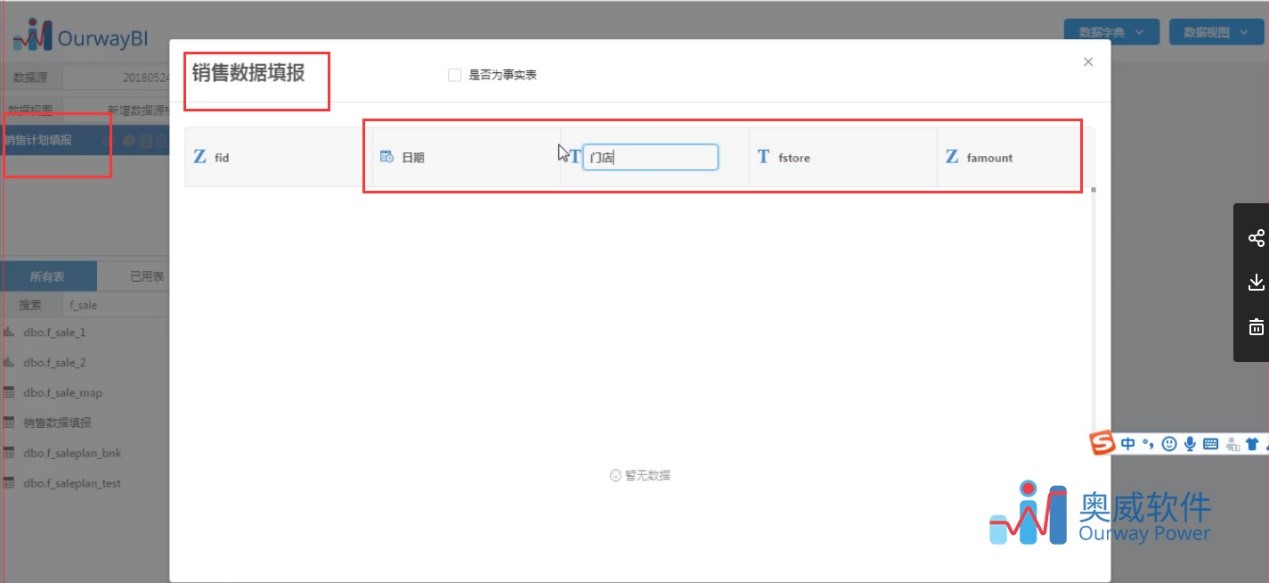The width and height of the screenshot is (1269, 583).
Task: Switch to the 所有表 tab
Action: [48, 276]
